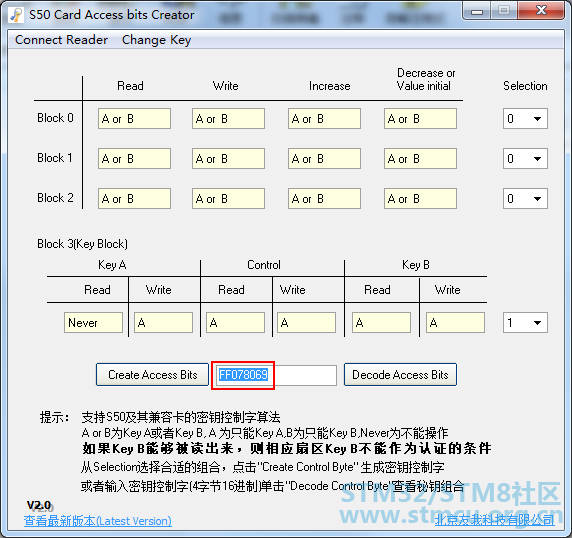Open the Latest Version link
572x538 pixels.
pyautogui.click(x=98, y=521)
